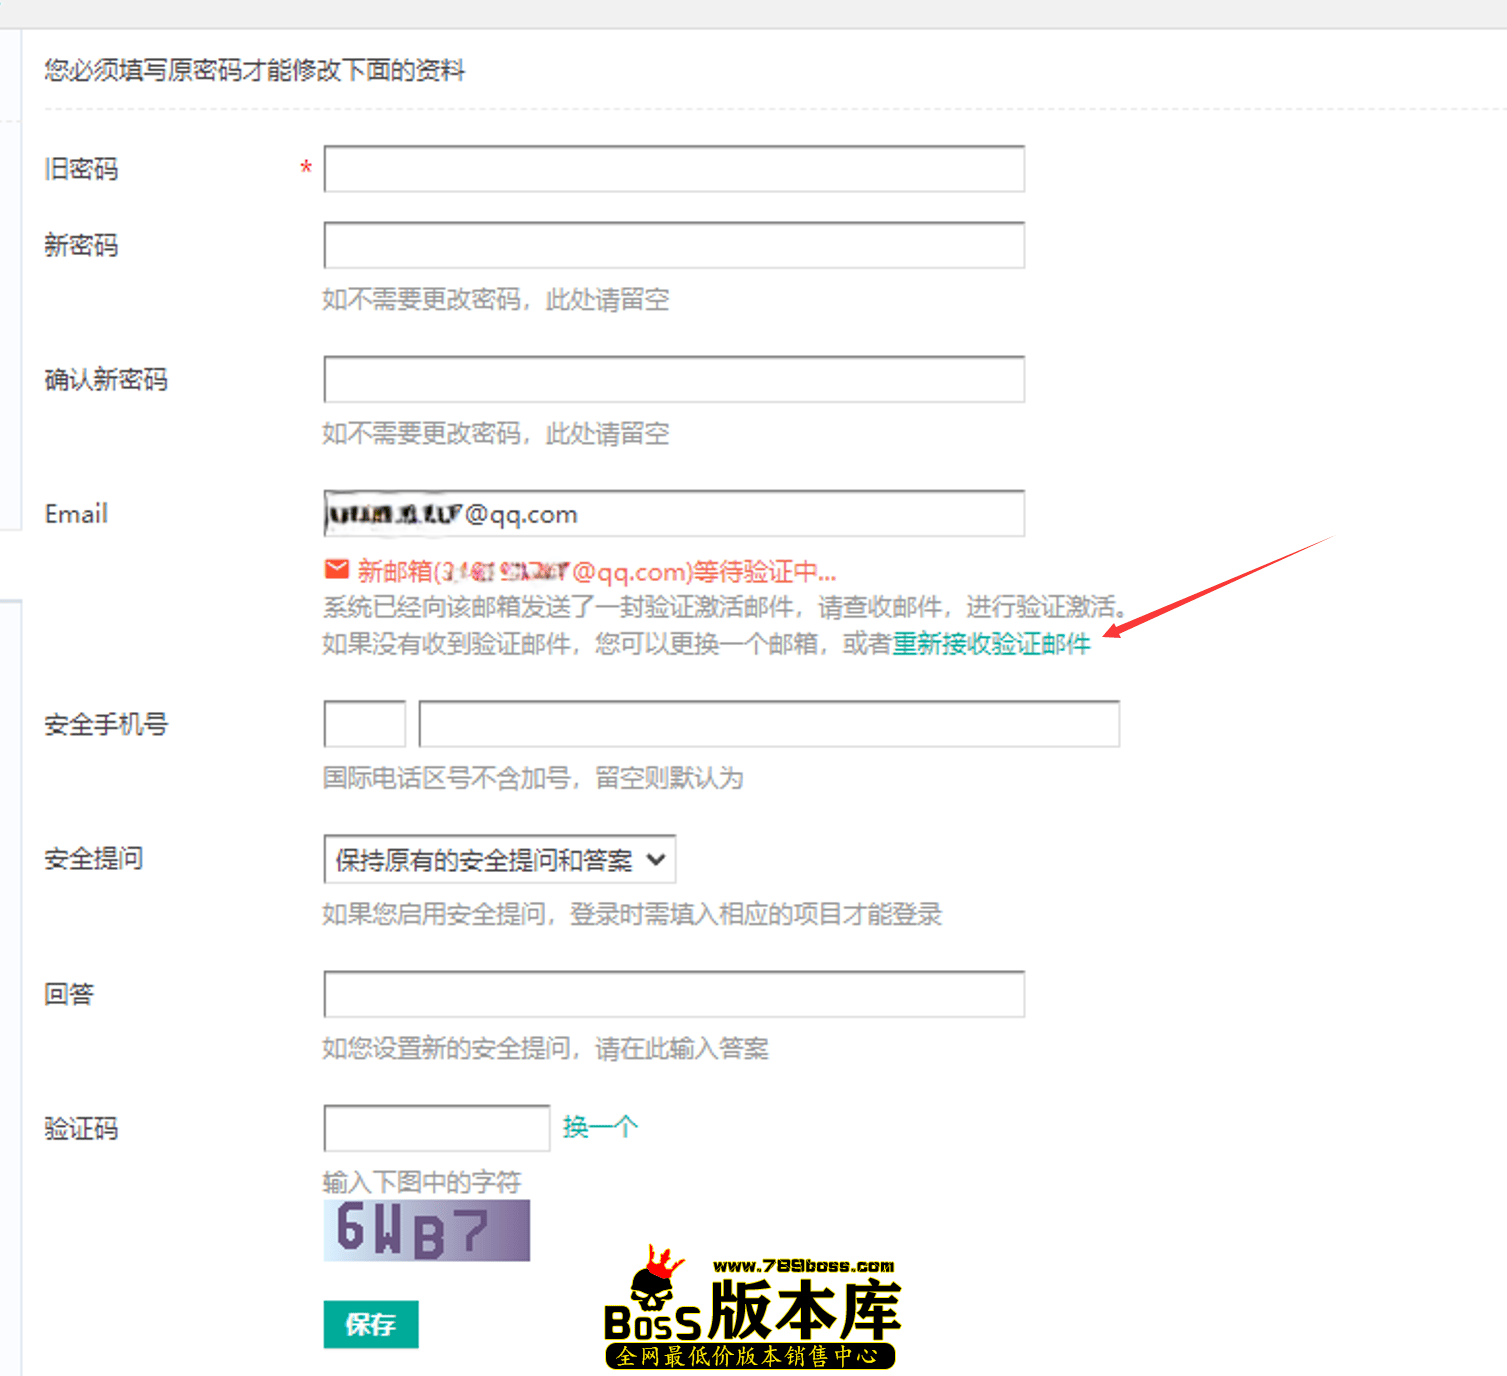Focus the 验证码 input box
The image size is (1507, 1376).
pyautogui.click(x=436, y=1128)
